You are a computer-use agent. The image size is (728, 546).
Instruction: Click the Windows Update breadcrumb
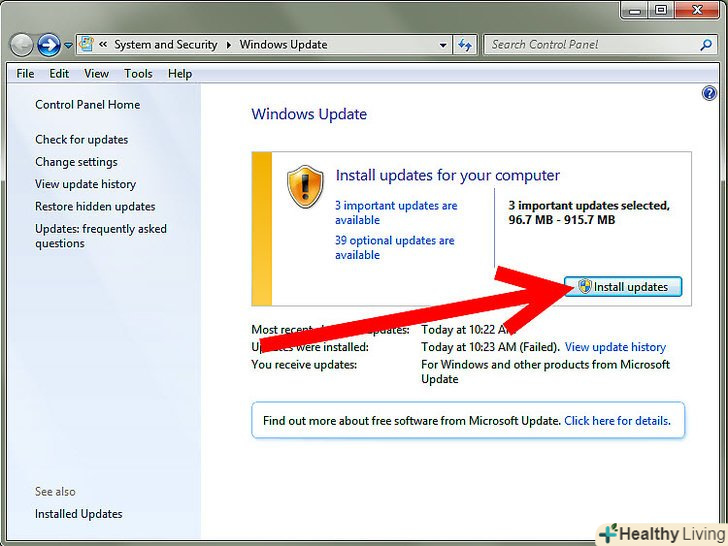[x=283, y=45]
